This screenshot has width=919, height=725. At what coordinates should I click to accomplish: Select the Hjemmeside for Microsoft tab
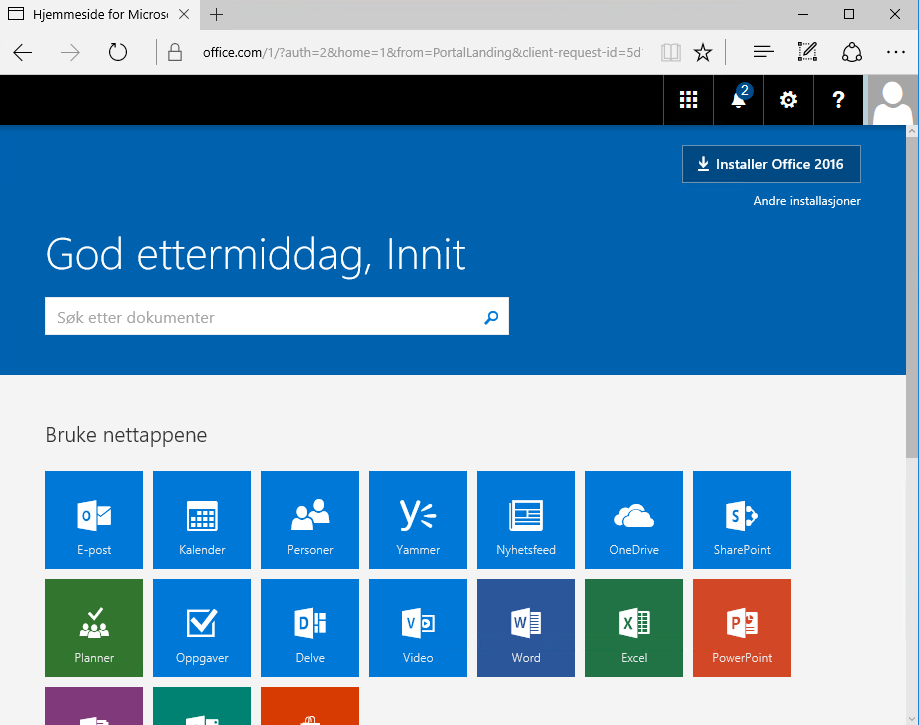[100, 15]
